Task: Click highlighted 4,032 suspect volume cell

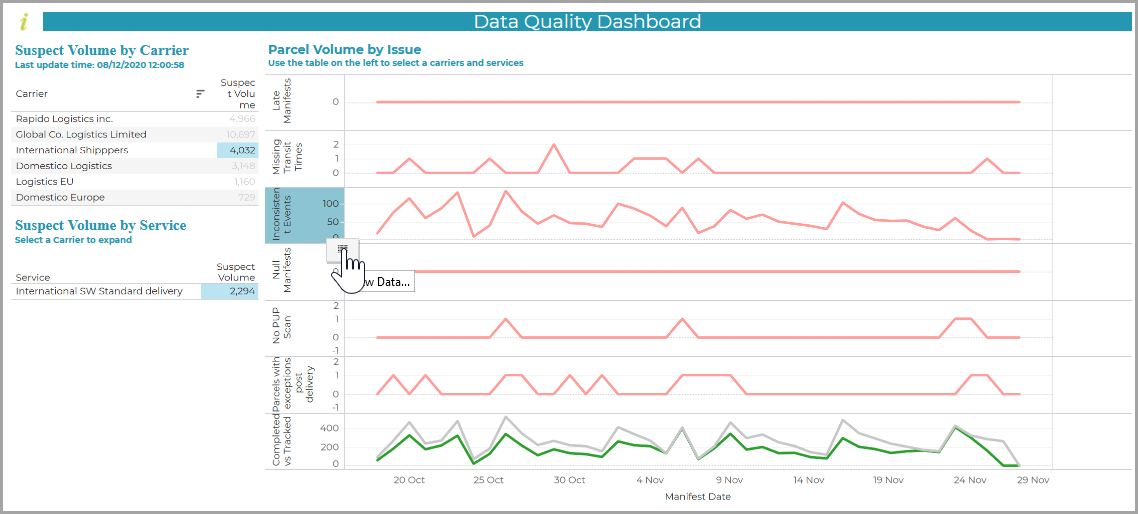Action: pyautogui.click(x=237, y=150)
